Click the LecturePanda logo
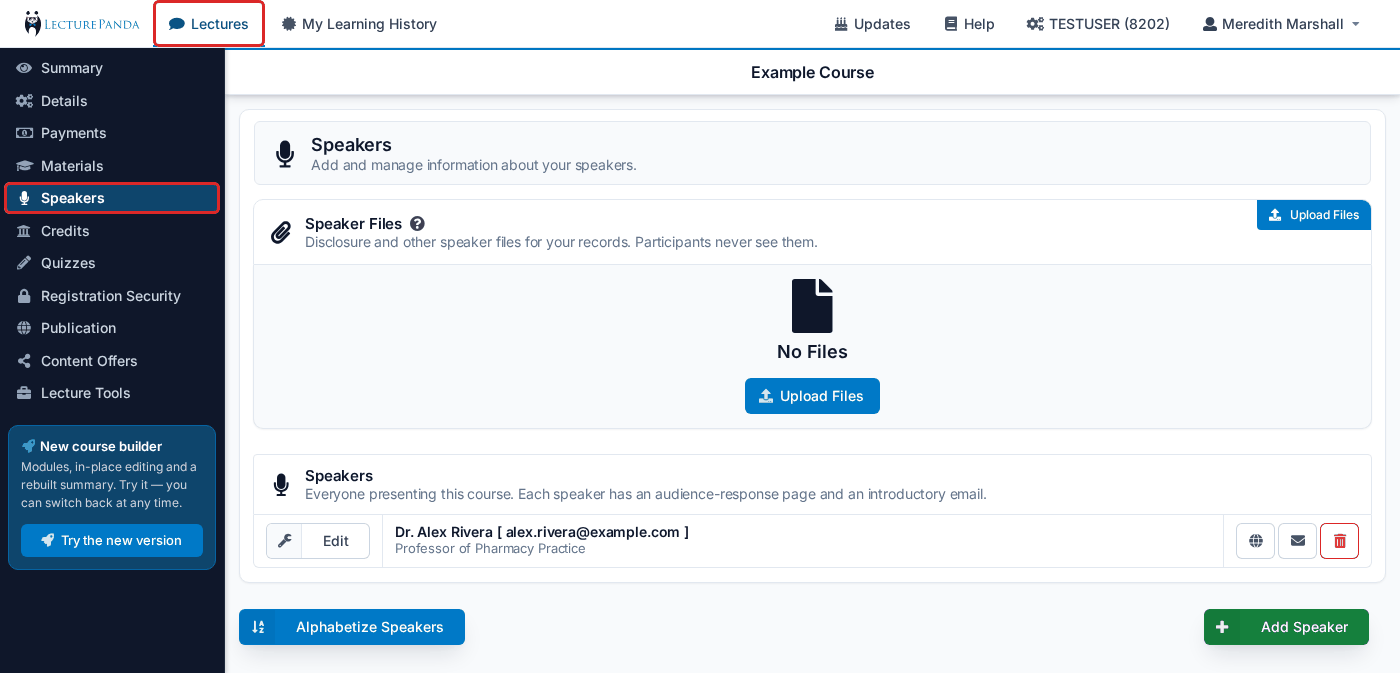Viewport: 1400px width, 673px height. pos(82,23)
